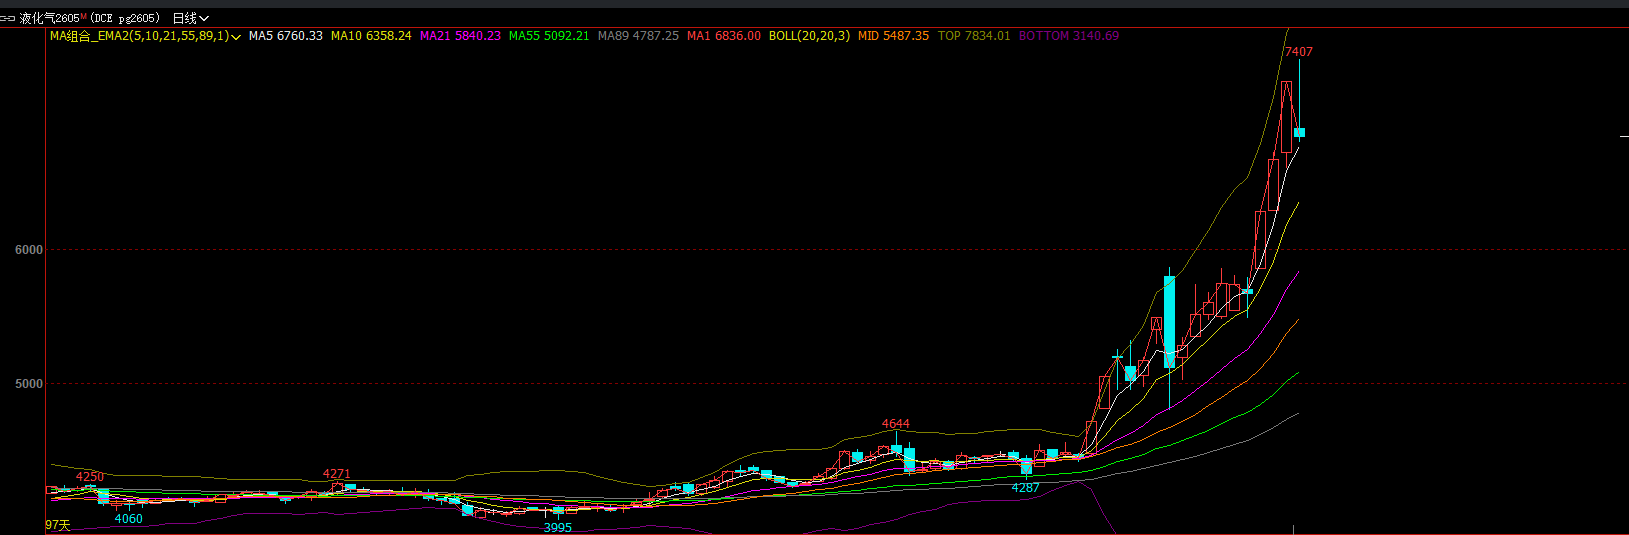Select the yellow MA10 6358.24 legend
The height and width of the screenshot is (535, 1629).
(371, 36)
